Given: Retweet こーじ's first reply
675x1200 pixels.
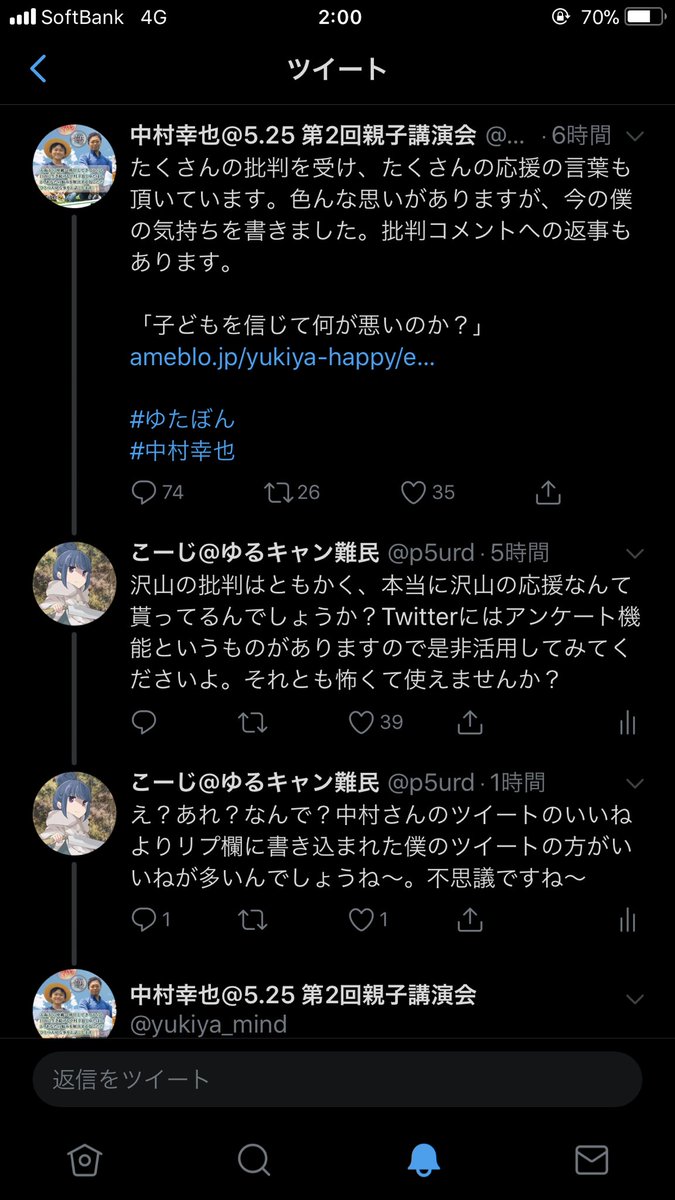Looking at the screenshot, I should tap(253, 722).
